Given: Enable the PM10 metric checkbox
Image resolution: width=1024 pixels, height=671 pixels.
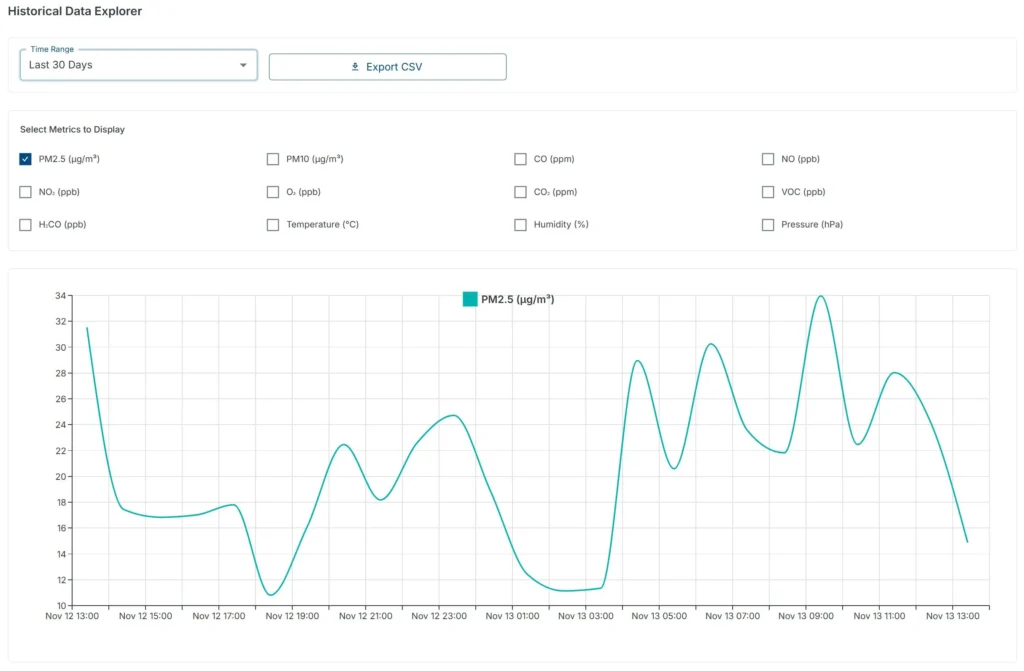Looking at the screenshot, I should tap(273, 159).
